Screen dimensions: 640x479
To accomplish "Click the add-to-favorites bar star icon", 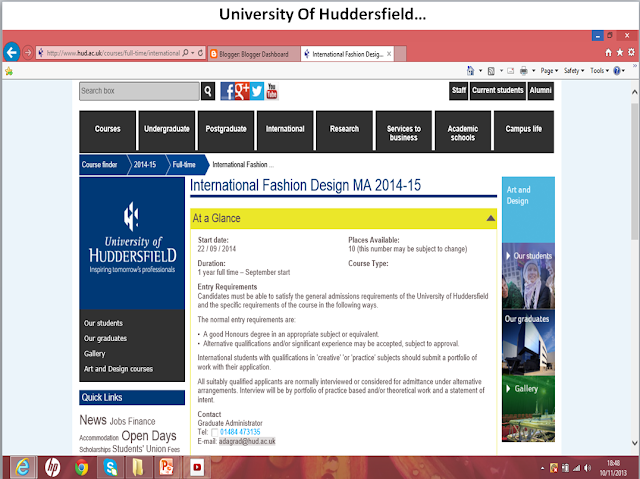I will tap(9, 71).
